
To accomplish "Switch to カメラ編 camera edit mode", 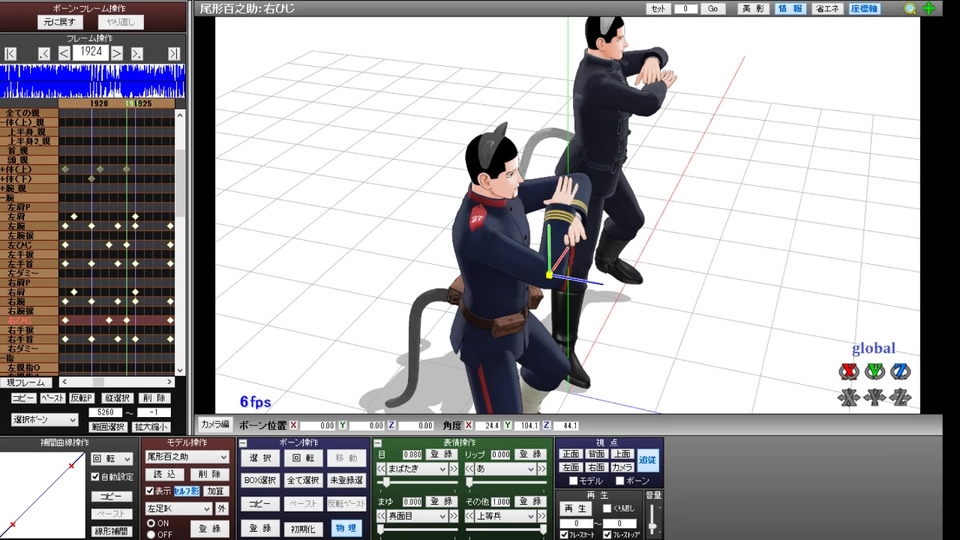I will click(x=215, y=424).
